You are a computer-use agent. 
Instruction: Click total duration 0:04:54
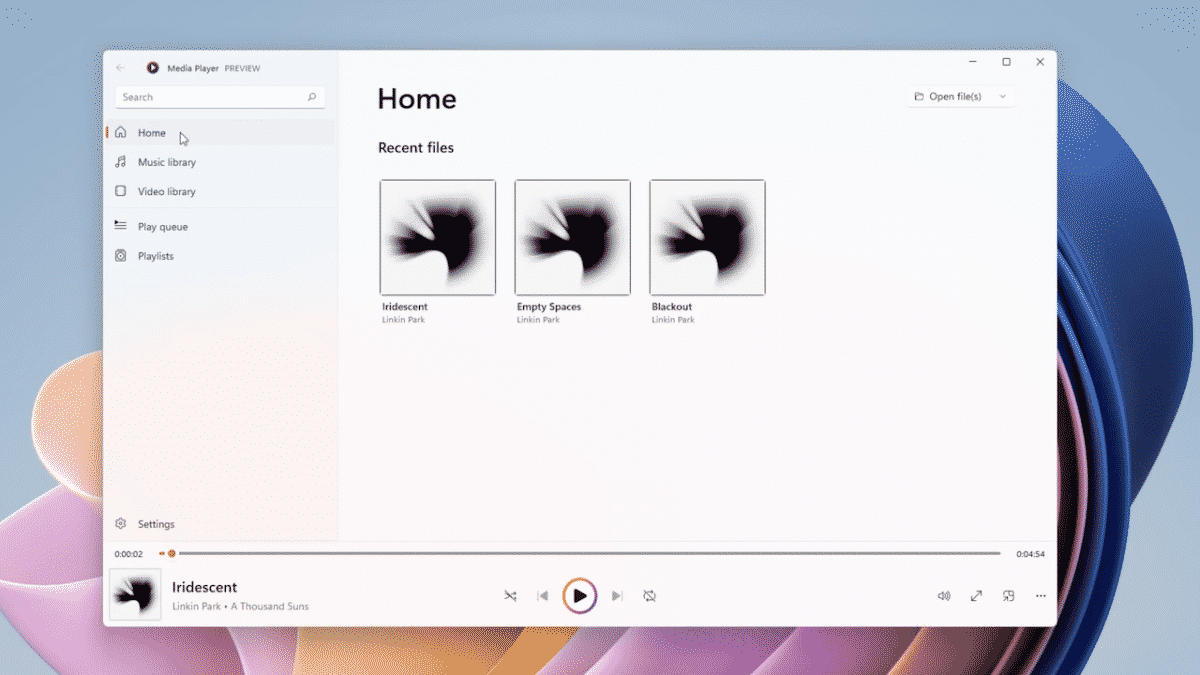click(1030, 554)
